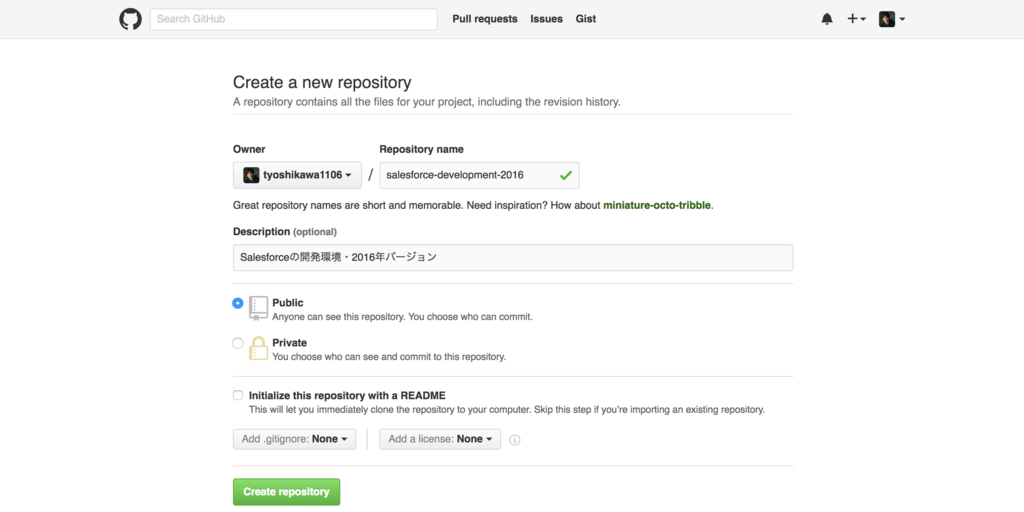1024x512 pixels.
Task: Open the Add a license dropdown
Action: (x=440, y=439)
